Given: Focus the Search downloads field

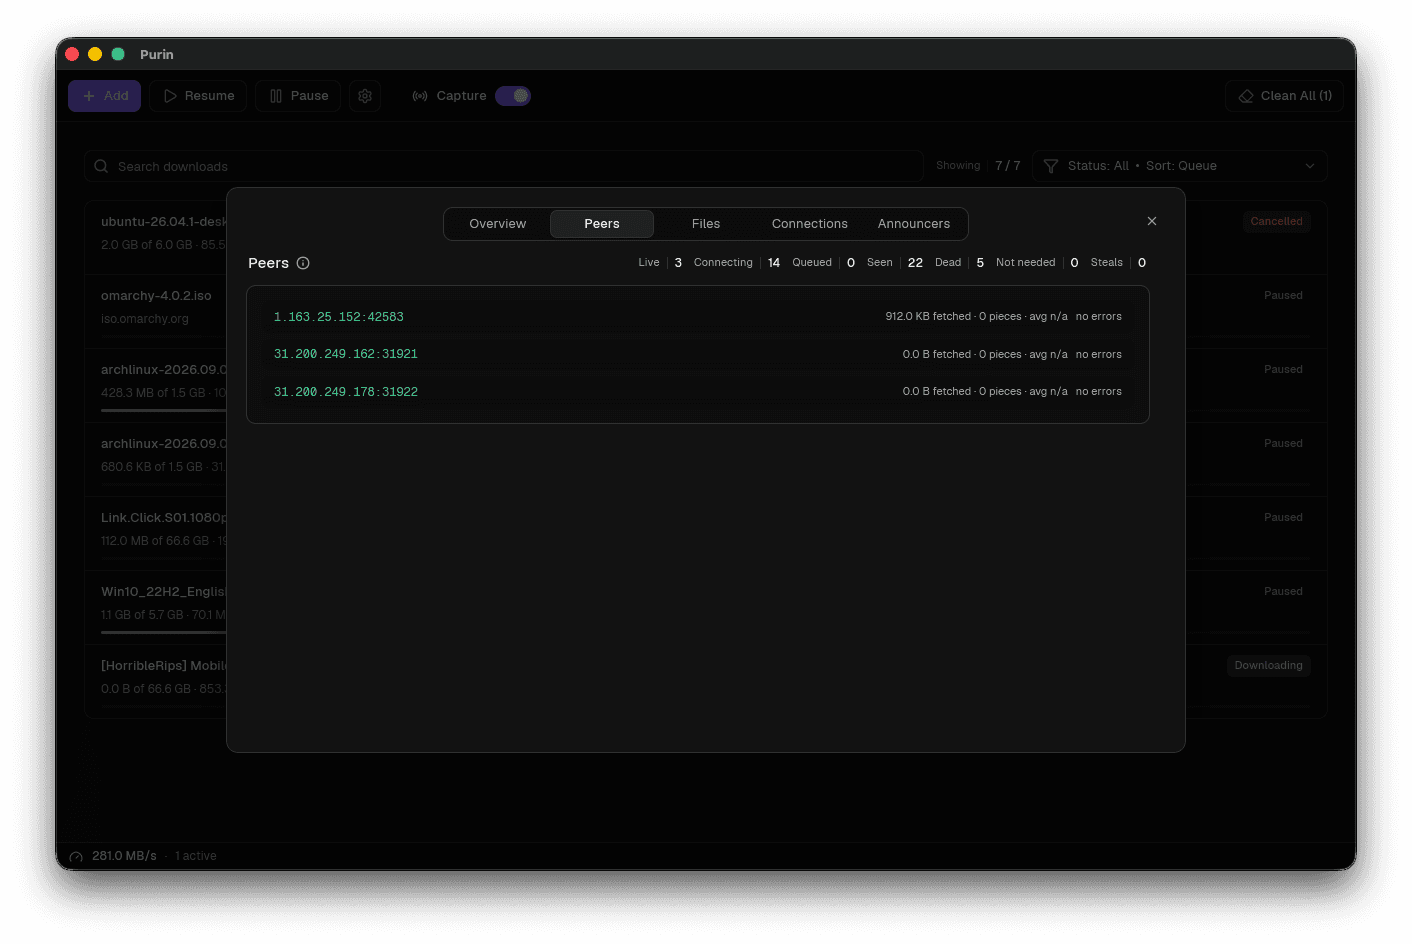Looking at the screenshot, I should pyautogui.click(x=504, y=166).
